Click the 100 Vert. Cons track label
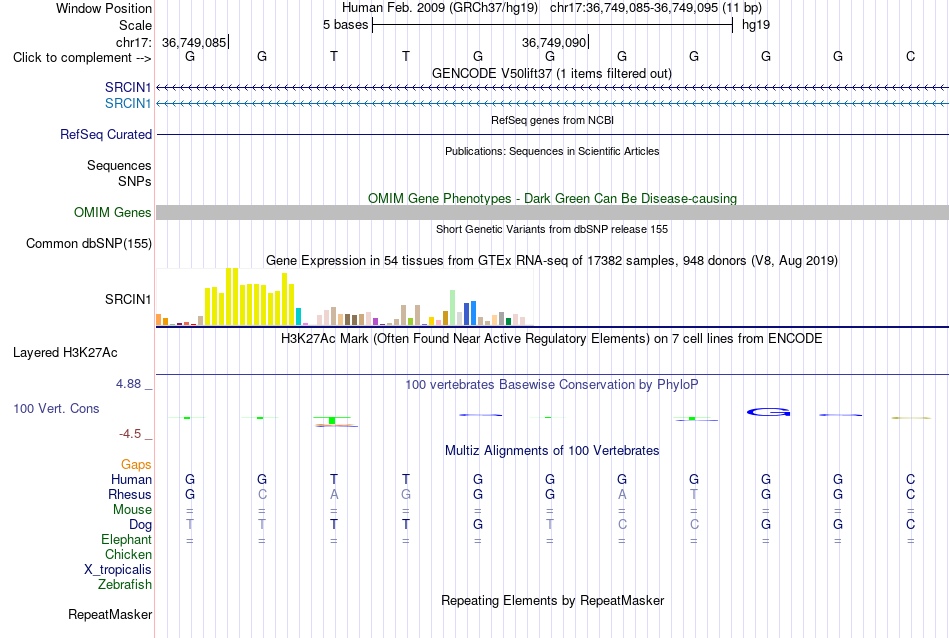Screen dimensions: 950x638 click(x=56, y=408)
